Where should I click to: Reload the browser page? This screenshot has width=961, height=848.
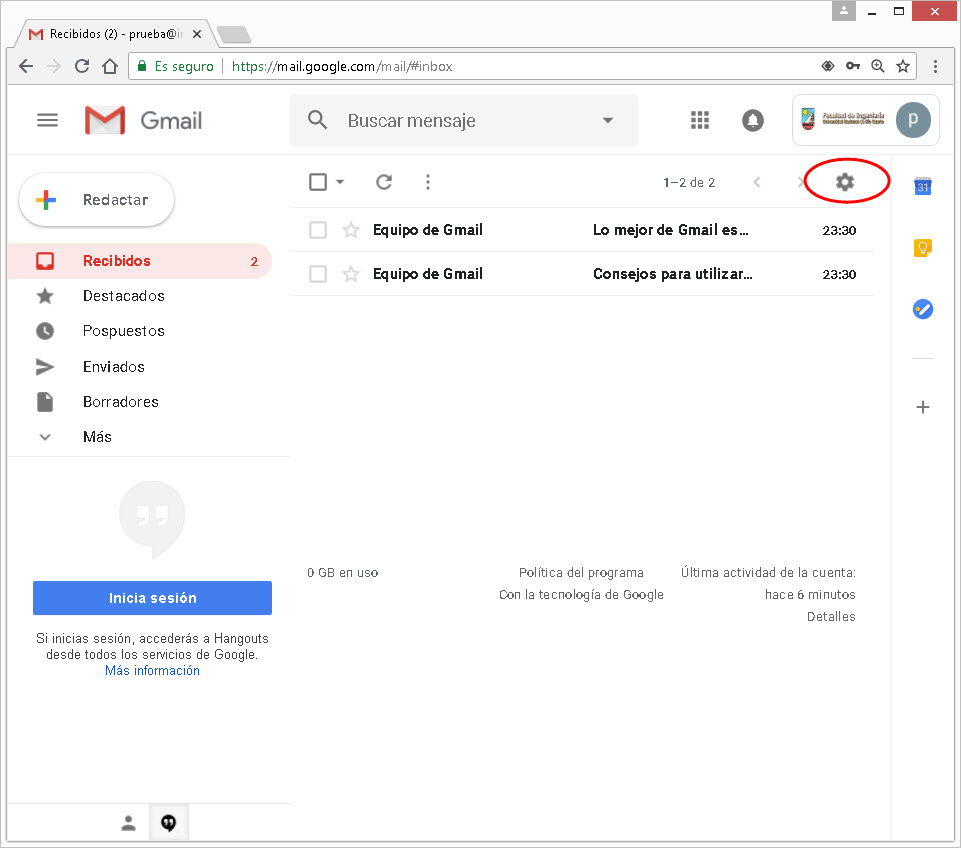tap(82, 66)
